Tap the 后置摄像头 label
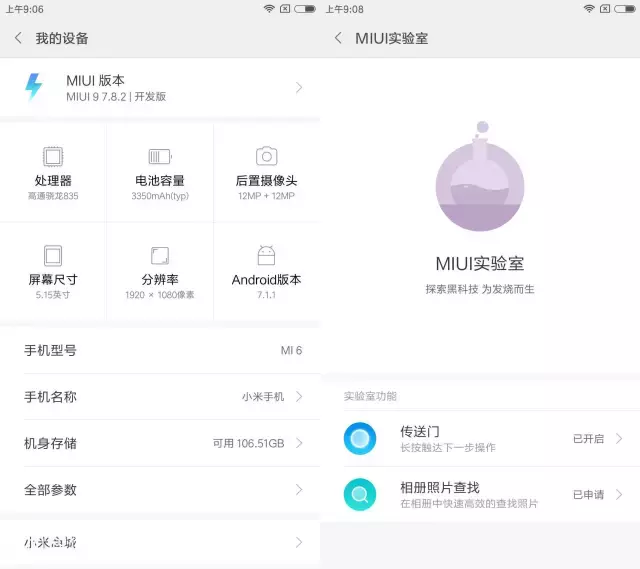Screen dimensions: 640x569 267,180
